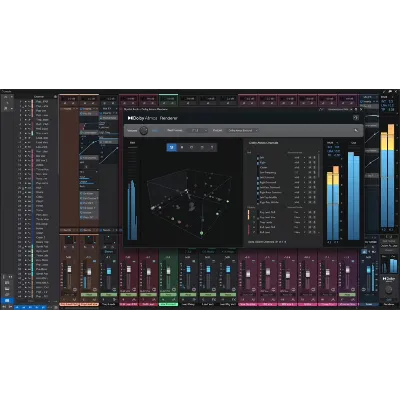Click the pin icon in the plugin window header
400x400 pixels.
tap(356, 109)
